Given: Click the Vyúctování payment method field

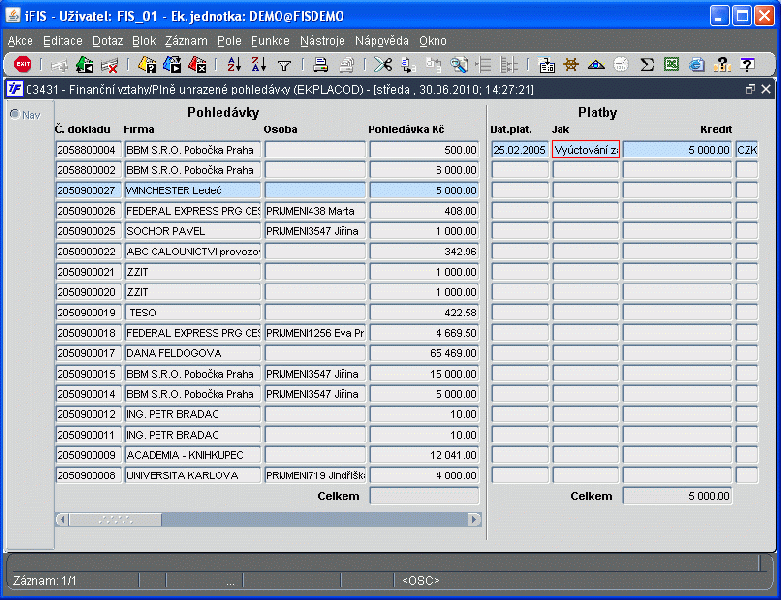Looking at the screenshot, I should point(586,149).
